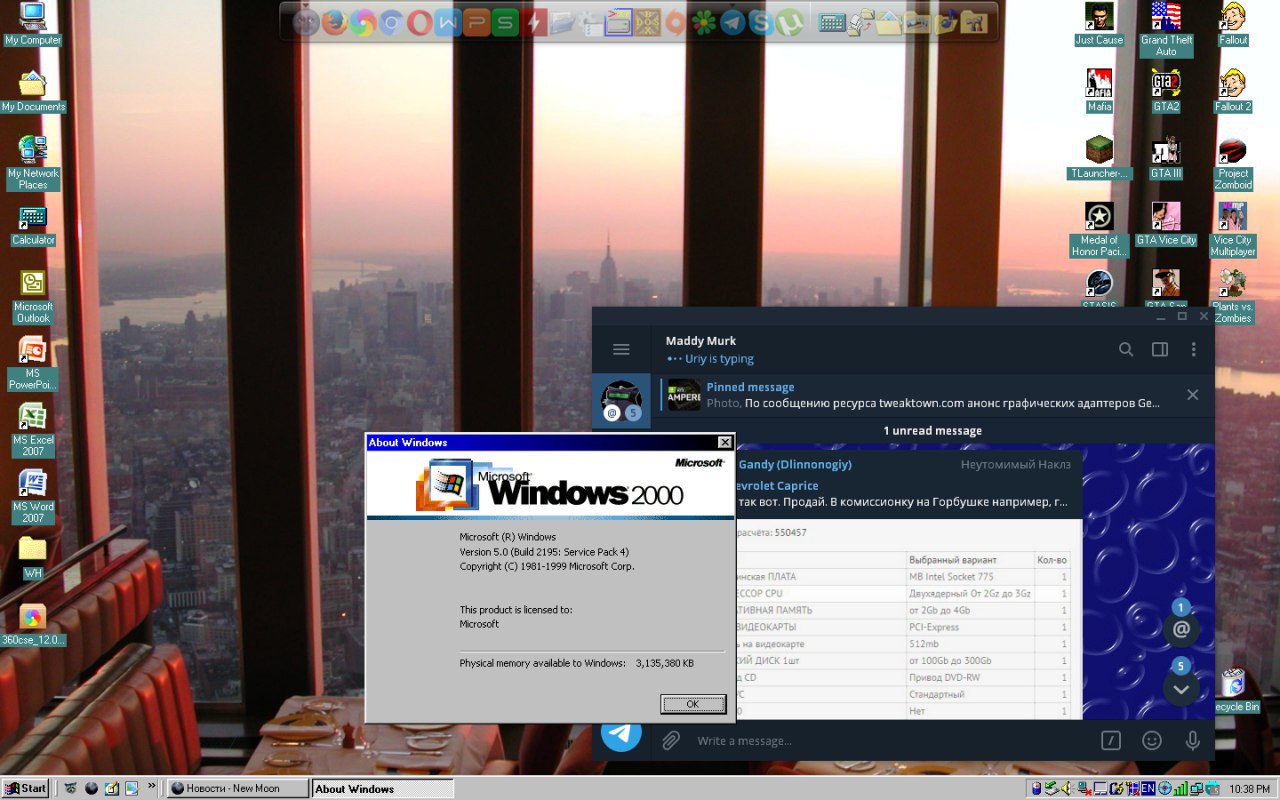This screenshot has height=800, width=1280.
Task: Launch WPS Writer blue W dock icon
Action: point(448,22)
